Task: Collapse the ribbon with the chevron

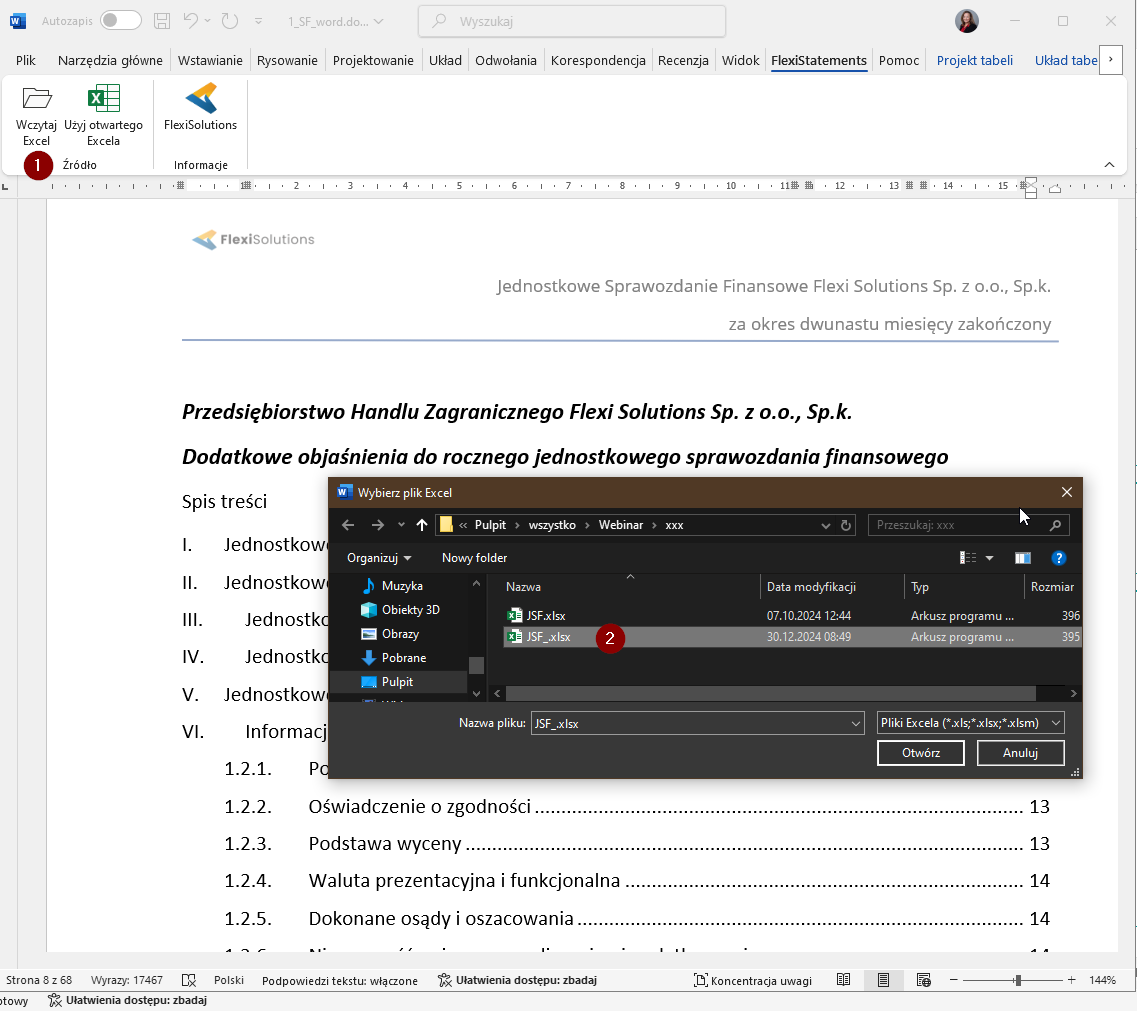Action: tap(1109, 164)
